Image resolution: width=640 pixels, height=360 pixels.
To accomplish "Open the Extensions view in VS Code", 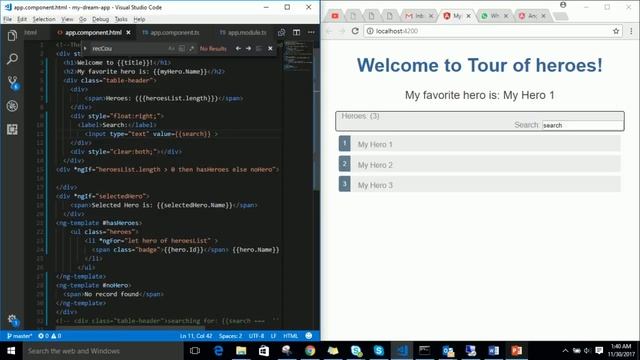I will coord(12,129).
